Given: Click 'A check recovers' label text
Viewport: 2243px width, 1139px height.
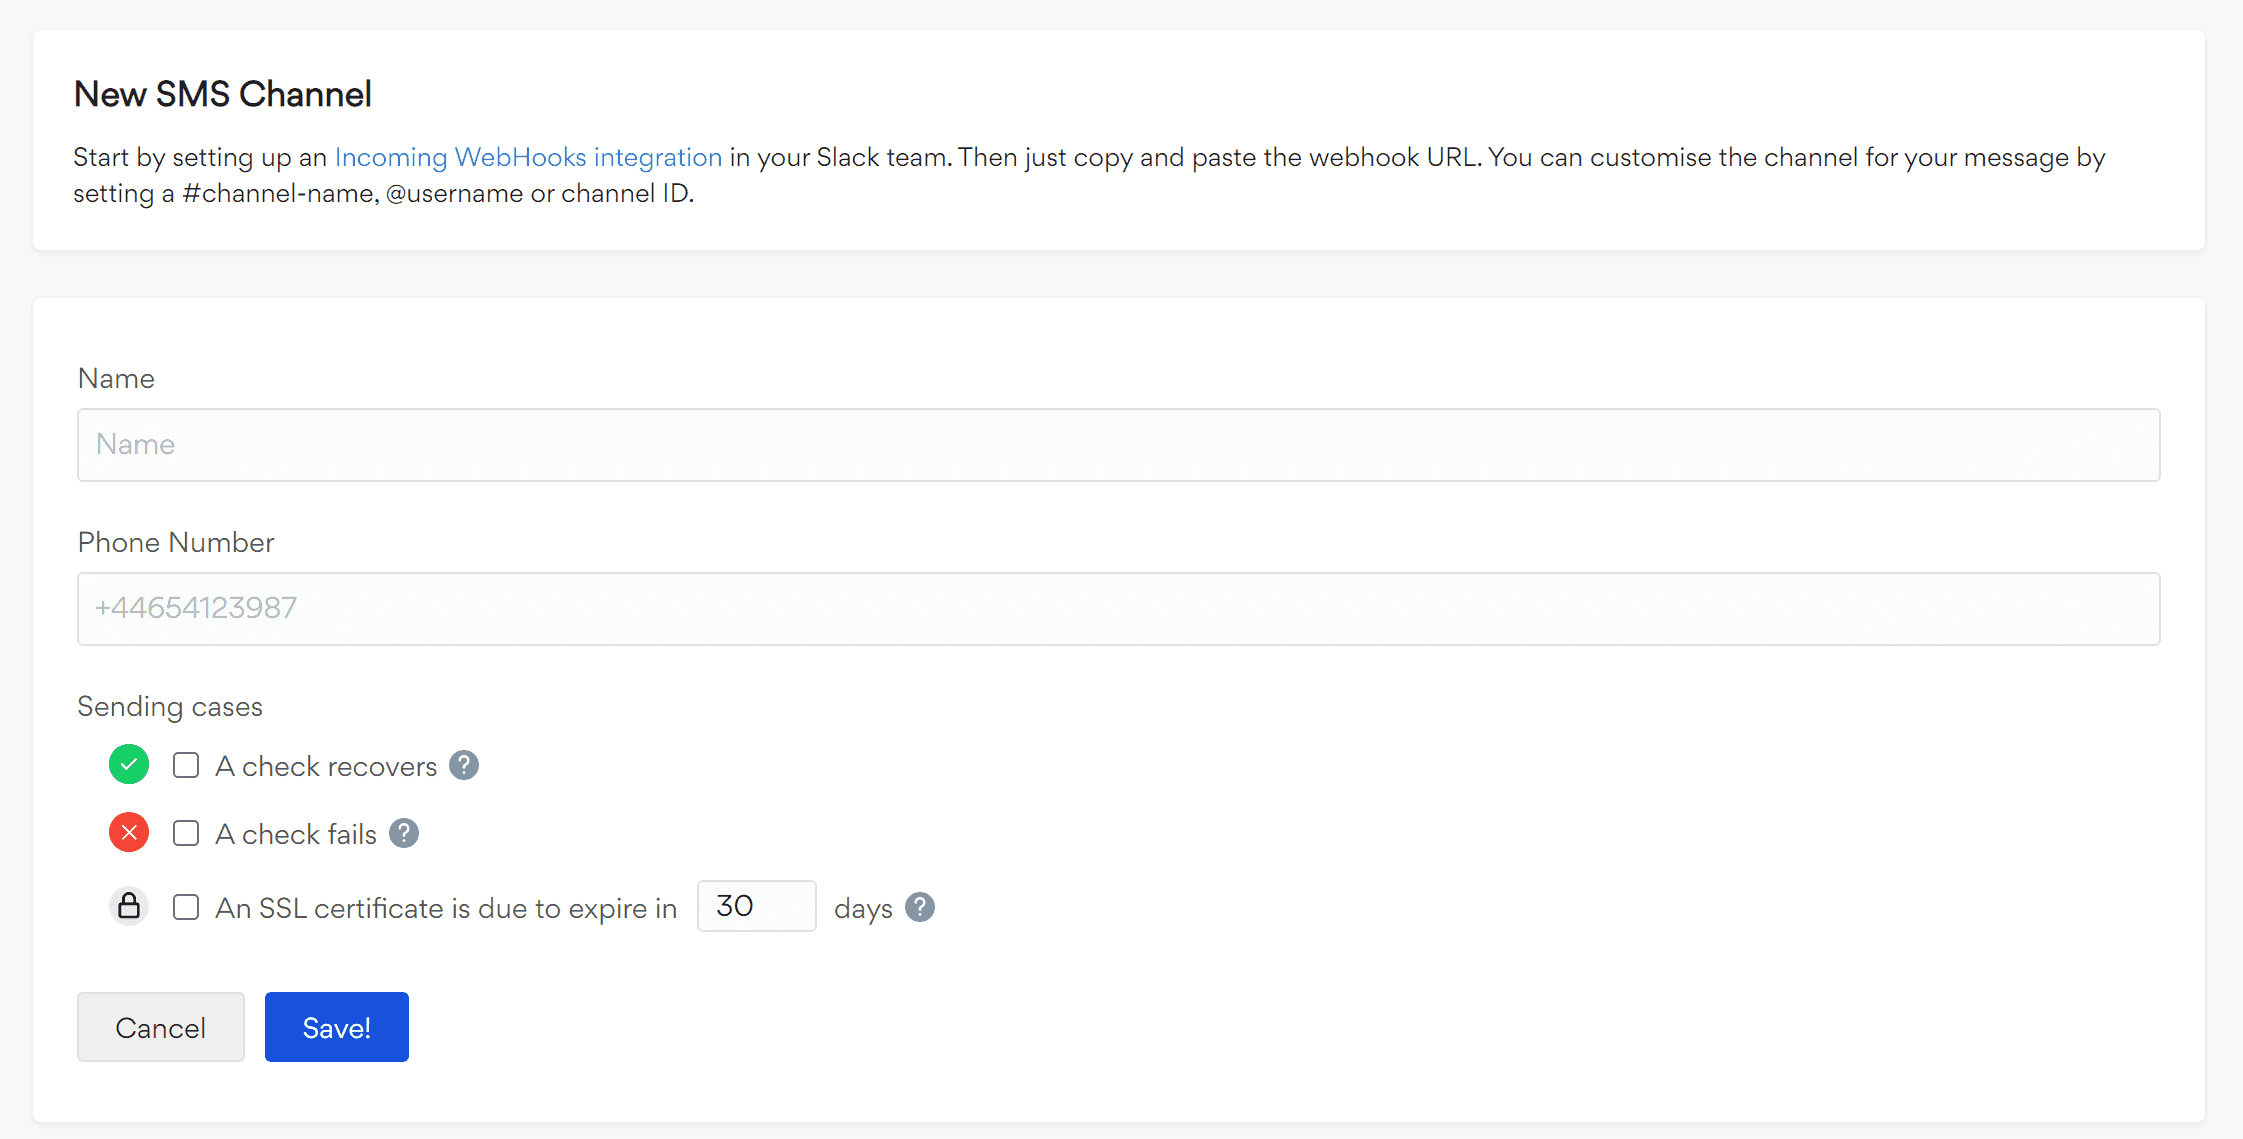Looking at the screenshot, I should coord(326,766).
